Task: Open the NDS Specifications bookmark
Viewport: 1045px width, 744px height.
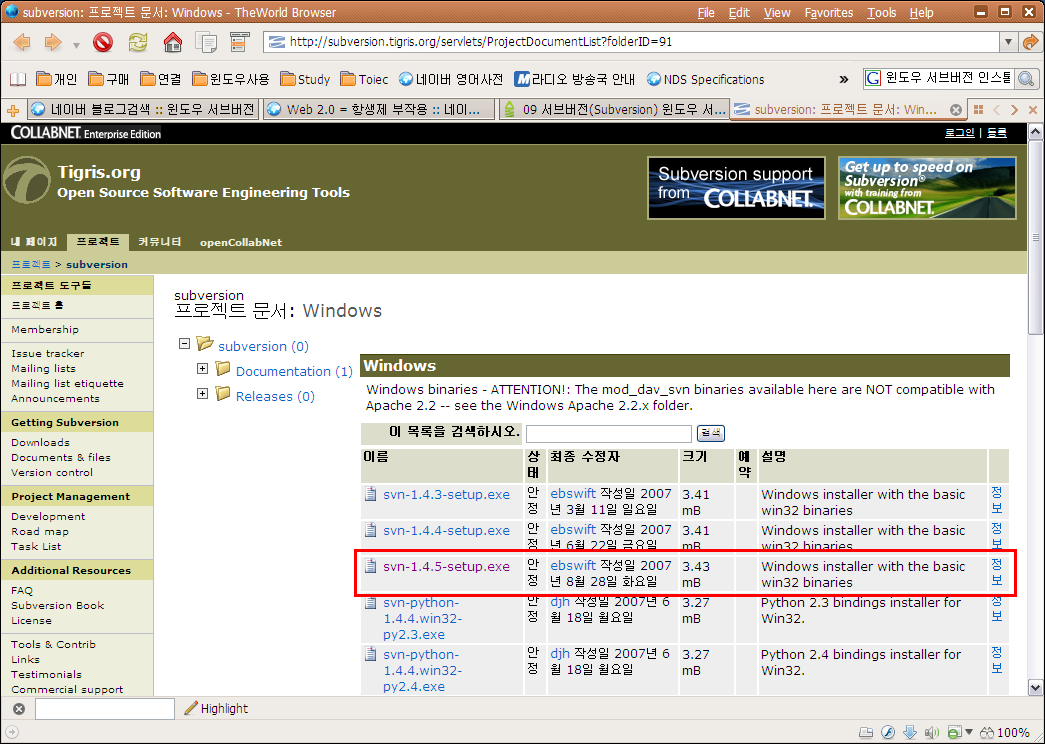Action: click(706, 79)
